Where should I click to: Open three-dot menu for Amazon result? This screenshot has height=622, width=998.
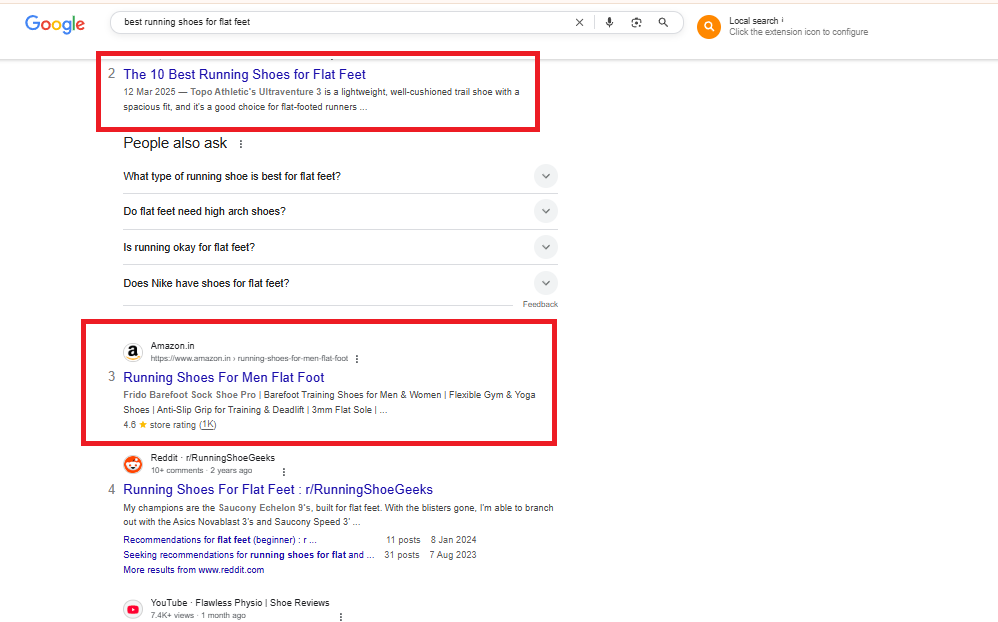pos(357,359)
